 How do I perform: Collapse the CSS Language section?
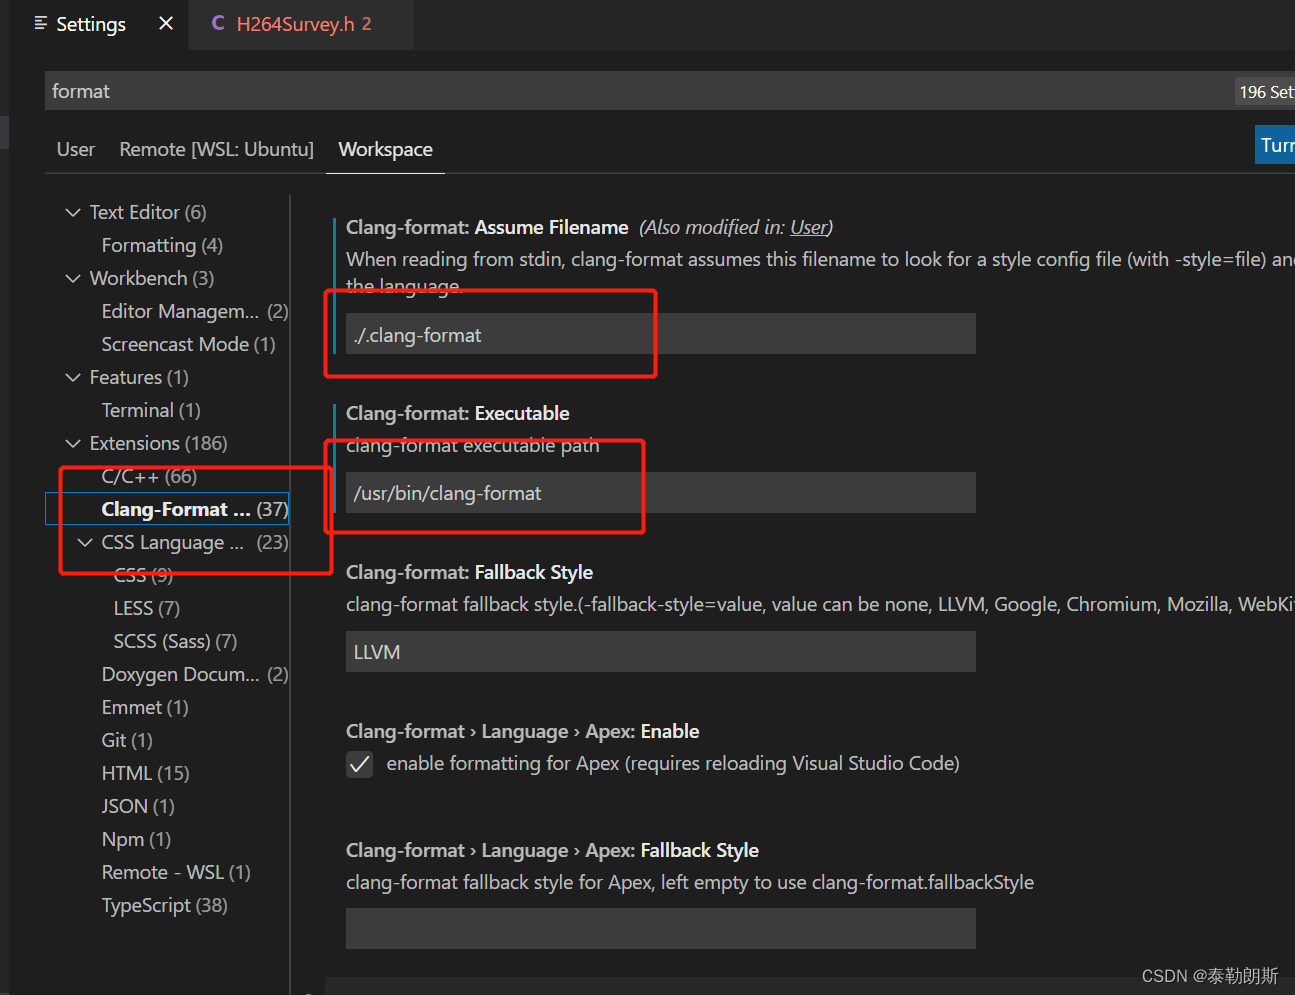pos(84,542)
